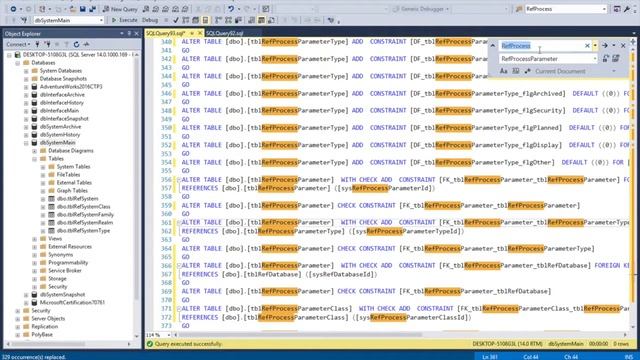Screen dimensions: 640x360
Task: Click the Disconnect plug icon
Action: [48, 44]
